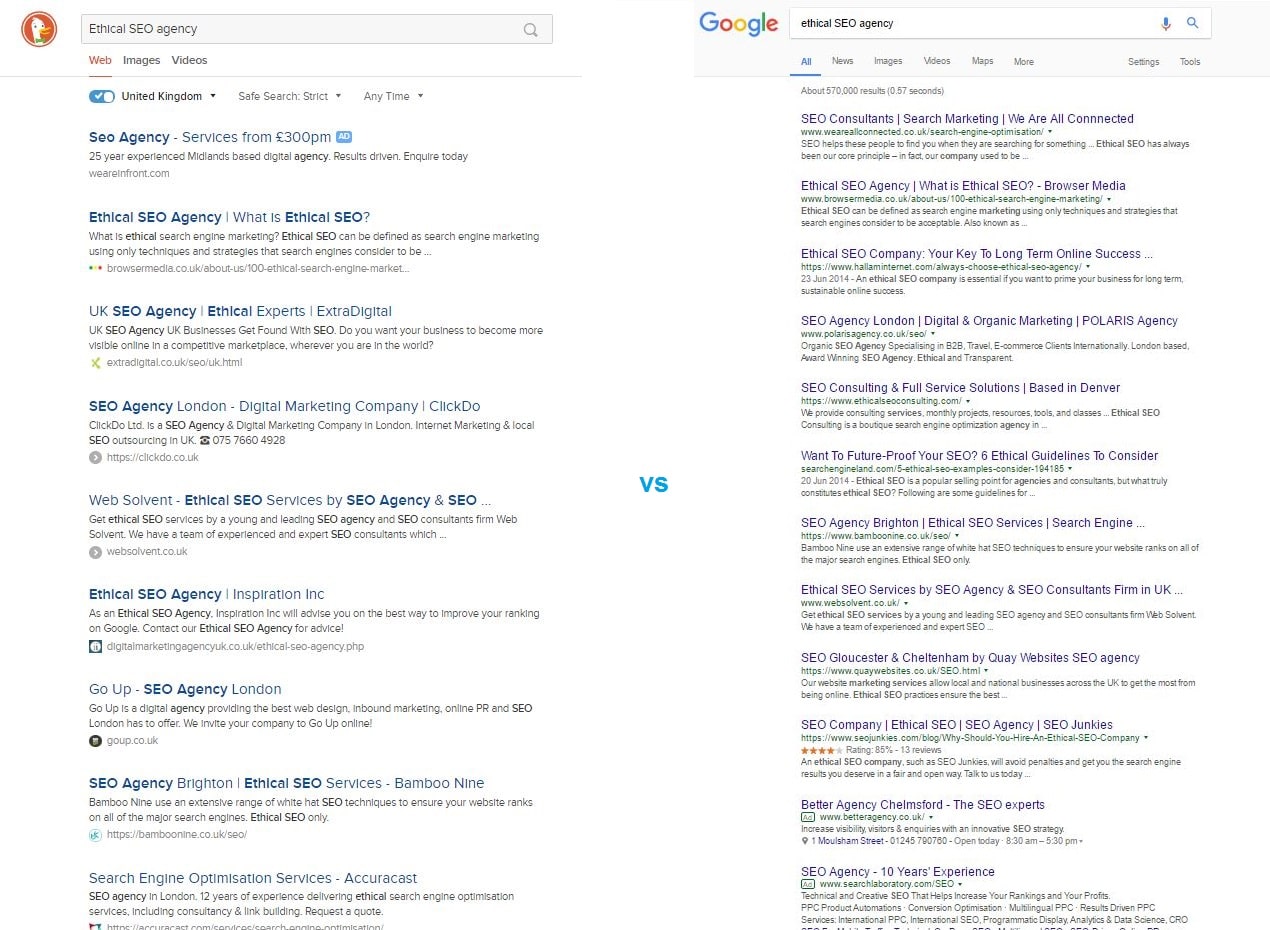Open Want To Future-Proof Your SEO? result
The height and width of the screenshot is (930, 1270).
980,455
